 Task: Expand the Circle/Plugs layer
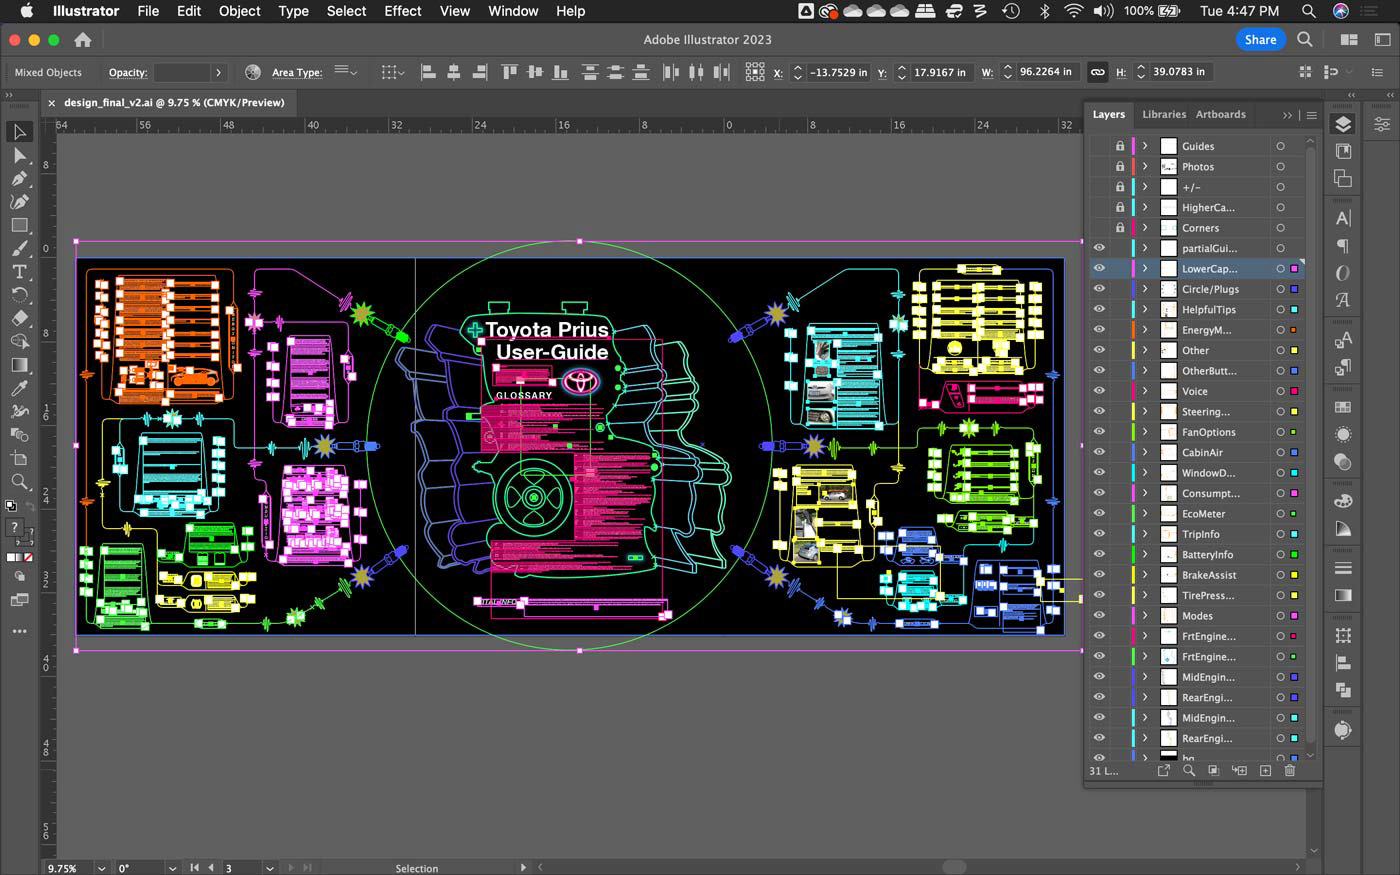pyautogui.click(x=1145, y=289)
